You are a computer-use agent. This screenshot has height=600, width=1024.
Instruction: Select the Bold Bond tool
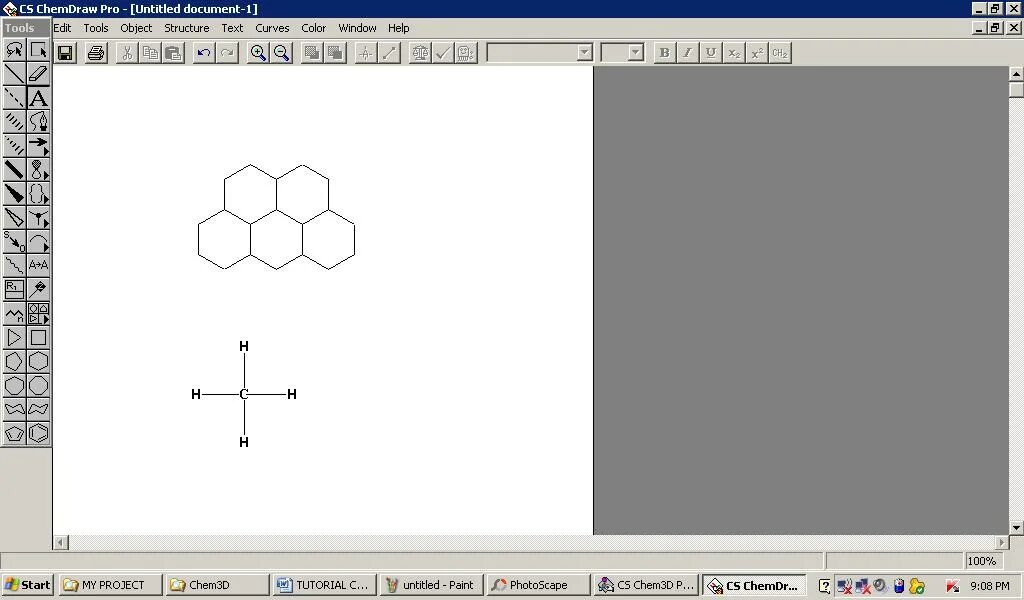pos(14,170)
